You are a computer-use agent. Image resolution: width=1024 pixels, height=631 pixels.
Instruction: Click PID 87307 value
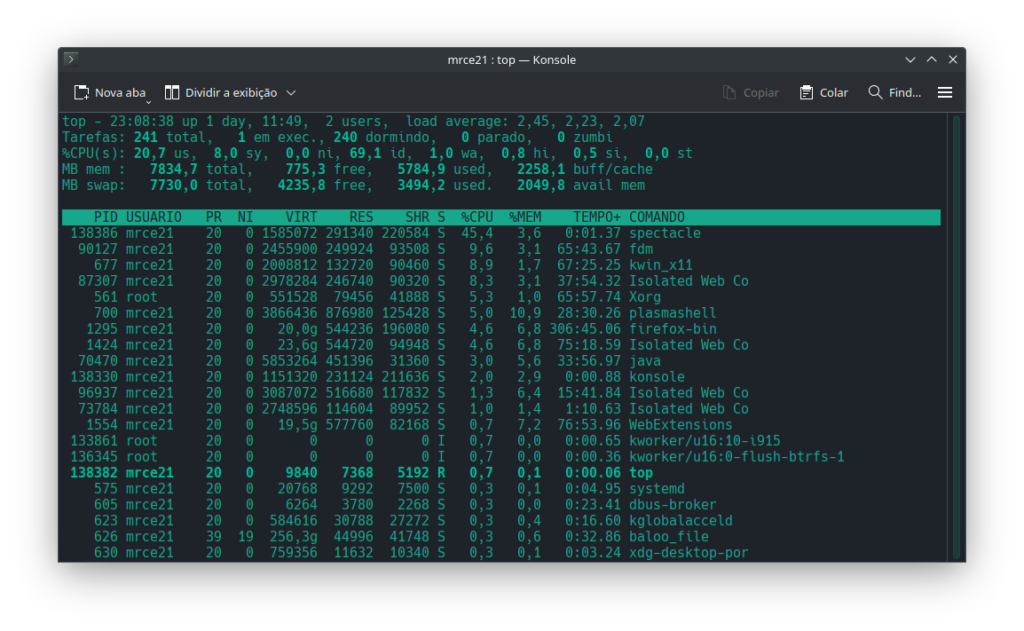tap(97, 281)
